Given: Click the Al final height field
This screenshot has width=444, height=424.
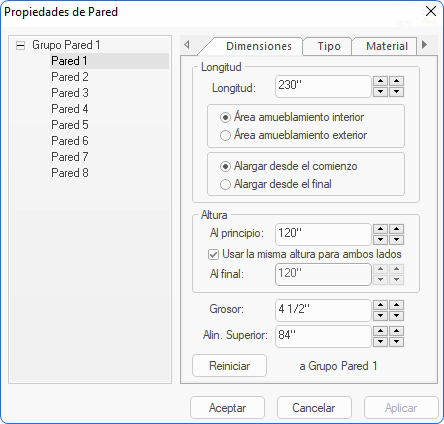Looking at the screenshot, I should click(x=323, y=274).
